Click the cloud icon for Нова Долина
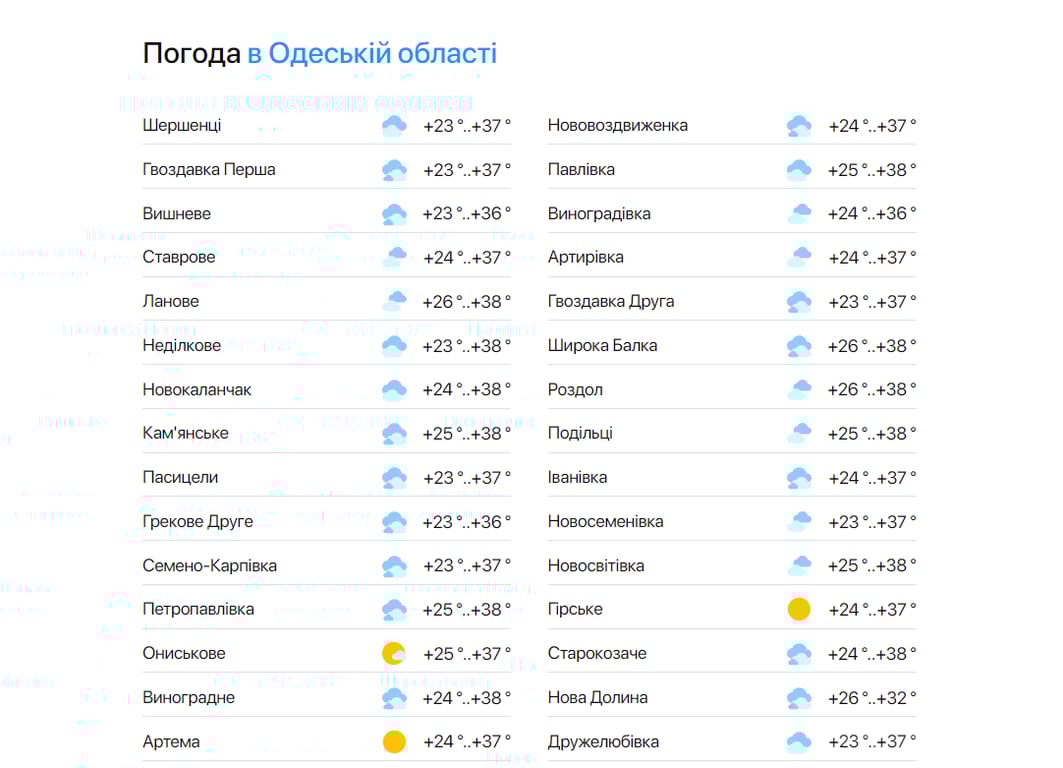Screen dimensions: 1063x768 (798, 697)
